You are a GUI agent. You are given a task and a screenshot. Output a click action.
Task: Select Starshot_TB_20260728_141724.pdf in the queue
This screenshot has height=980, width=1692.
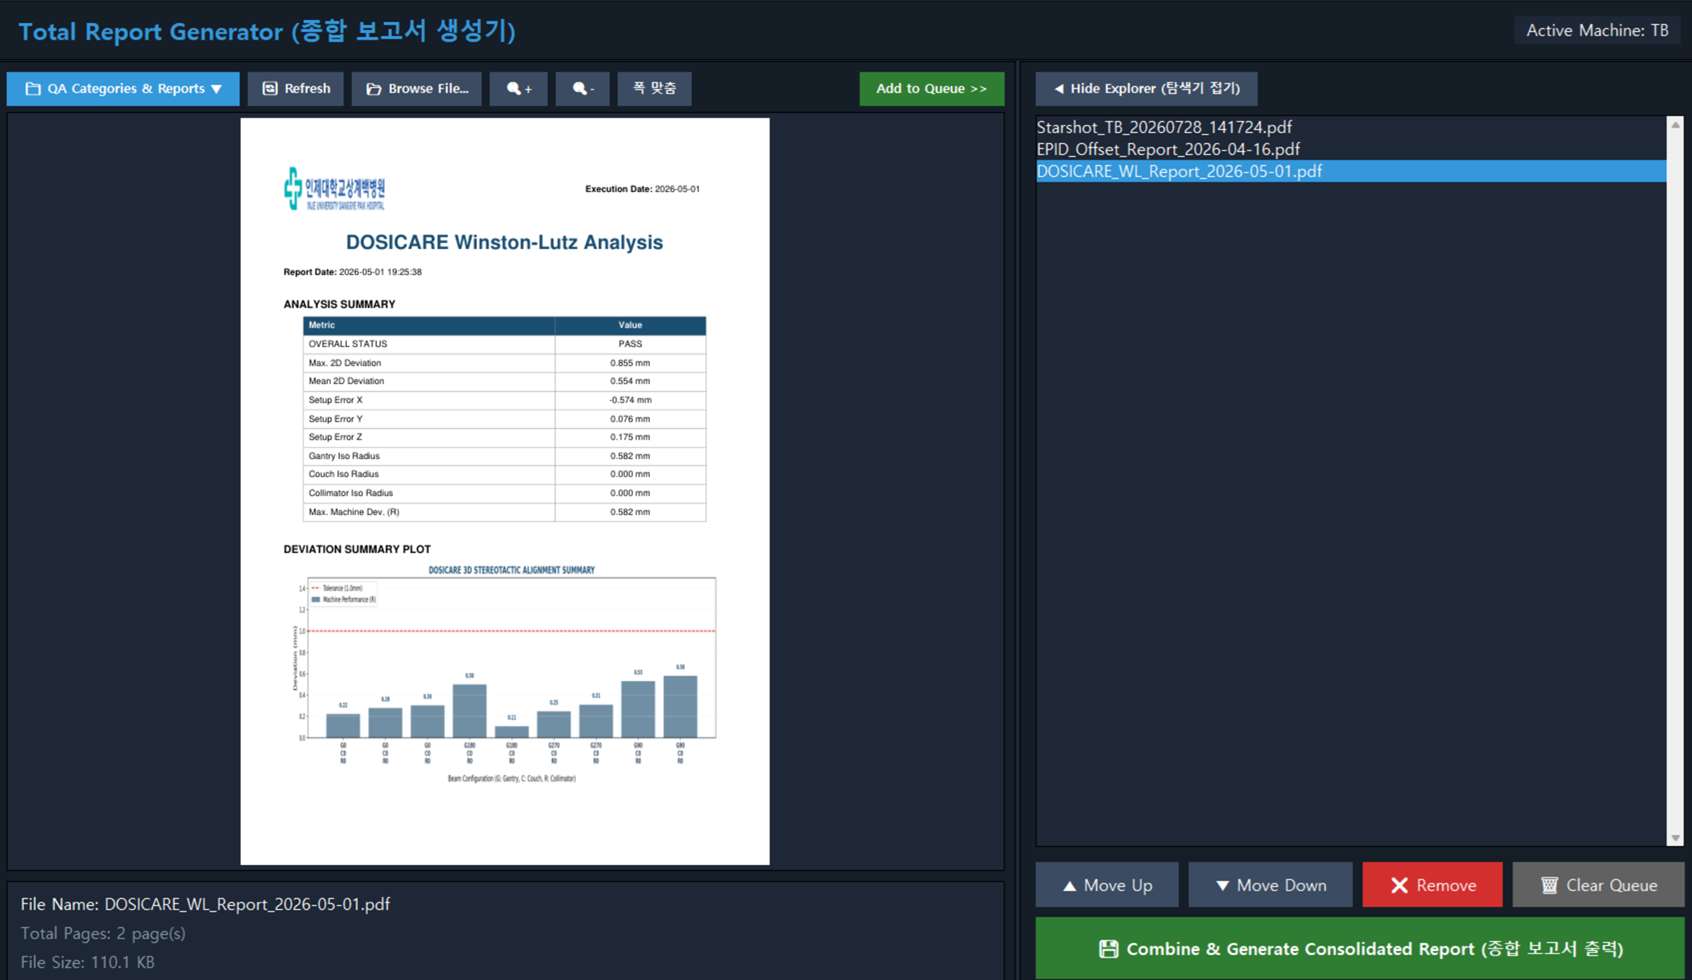[x=1351, y=127]
